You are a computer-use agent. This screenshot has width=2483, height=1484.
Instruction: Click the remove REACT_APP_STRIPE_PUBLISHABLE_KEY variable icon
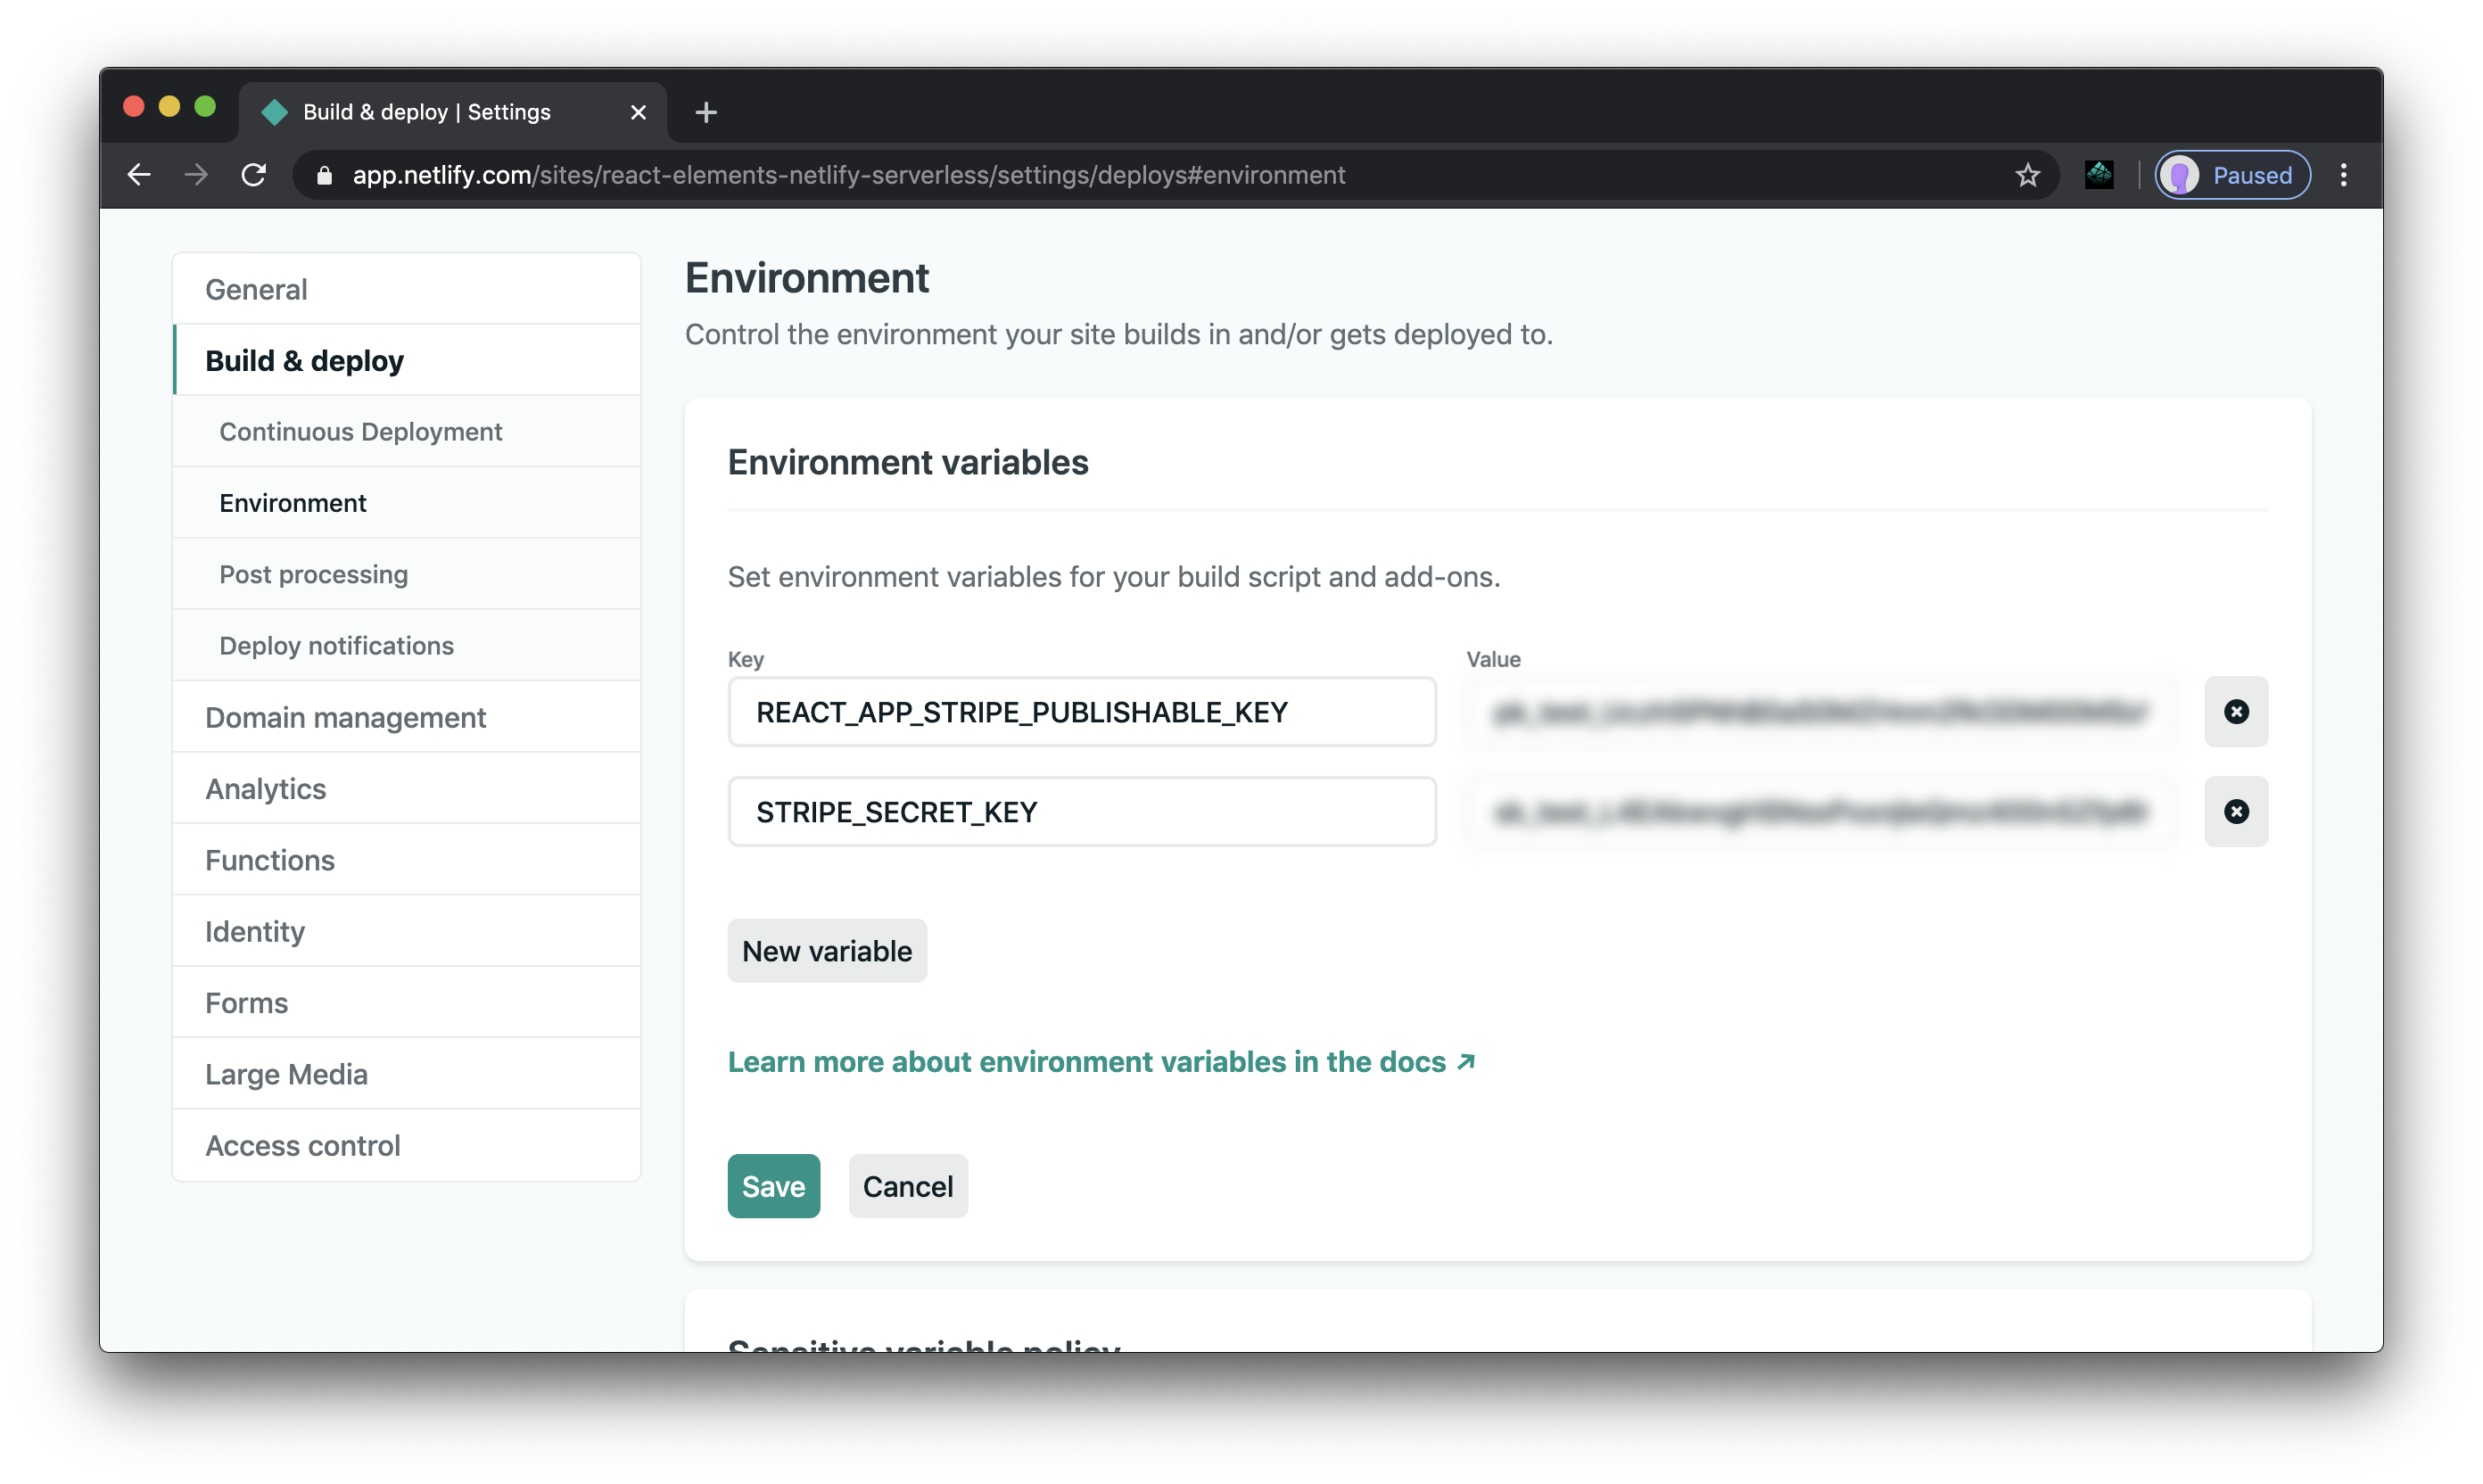pos(2236,712)
